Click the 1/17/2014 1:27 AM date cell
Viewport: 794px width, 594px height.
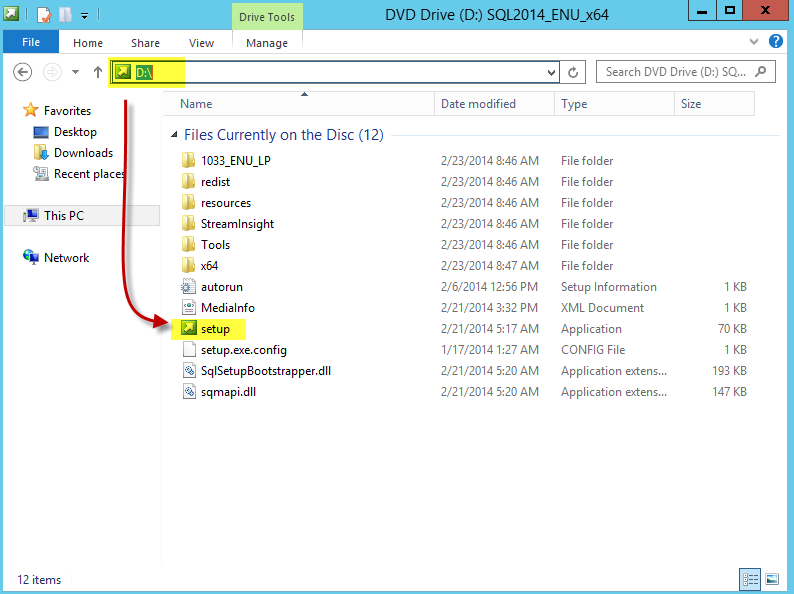[489, 350]
